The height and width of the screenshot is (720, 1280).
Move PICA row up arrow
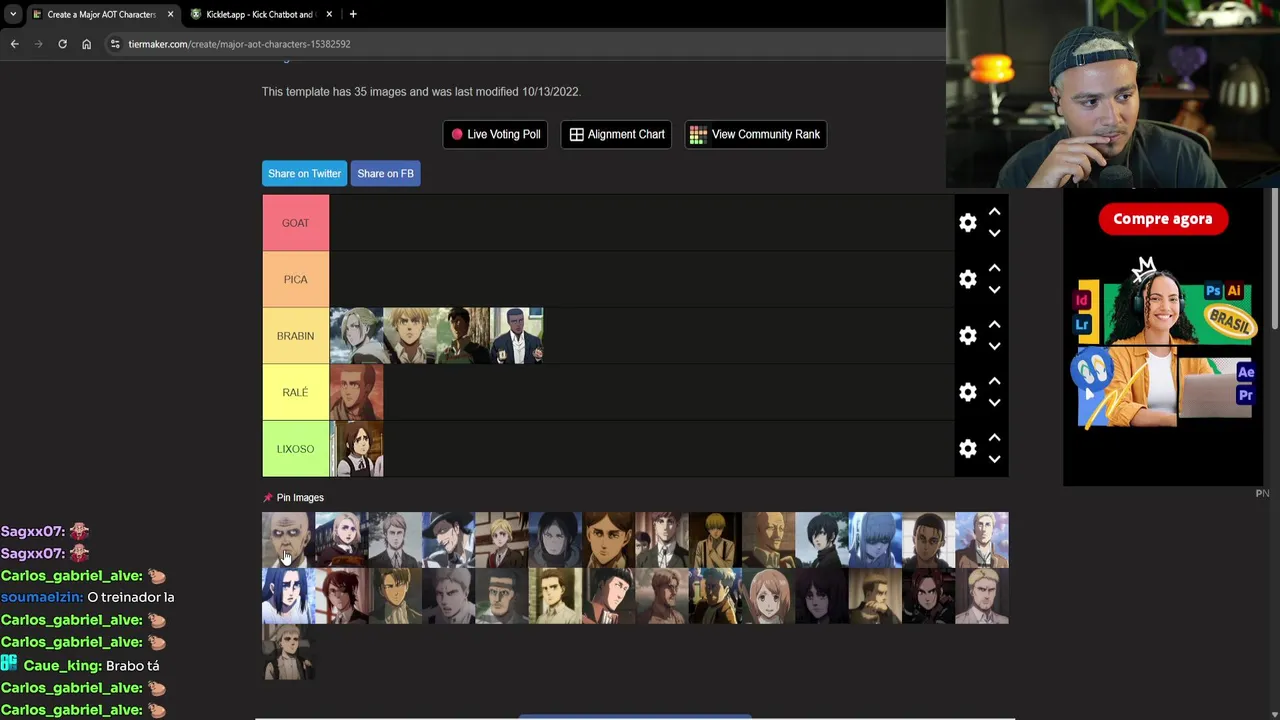tap(994, 268)
